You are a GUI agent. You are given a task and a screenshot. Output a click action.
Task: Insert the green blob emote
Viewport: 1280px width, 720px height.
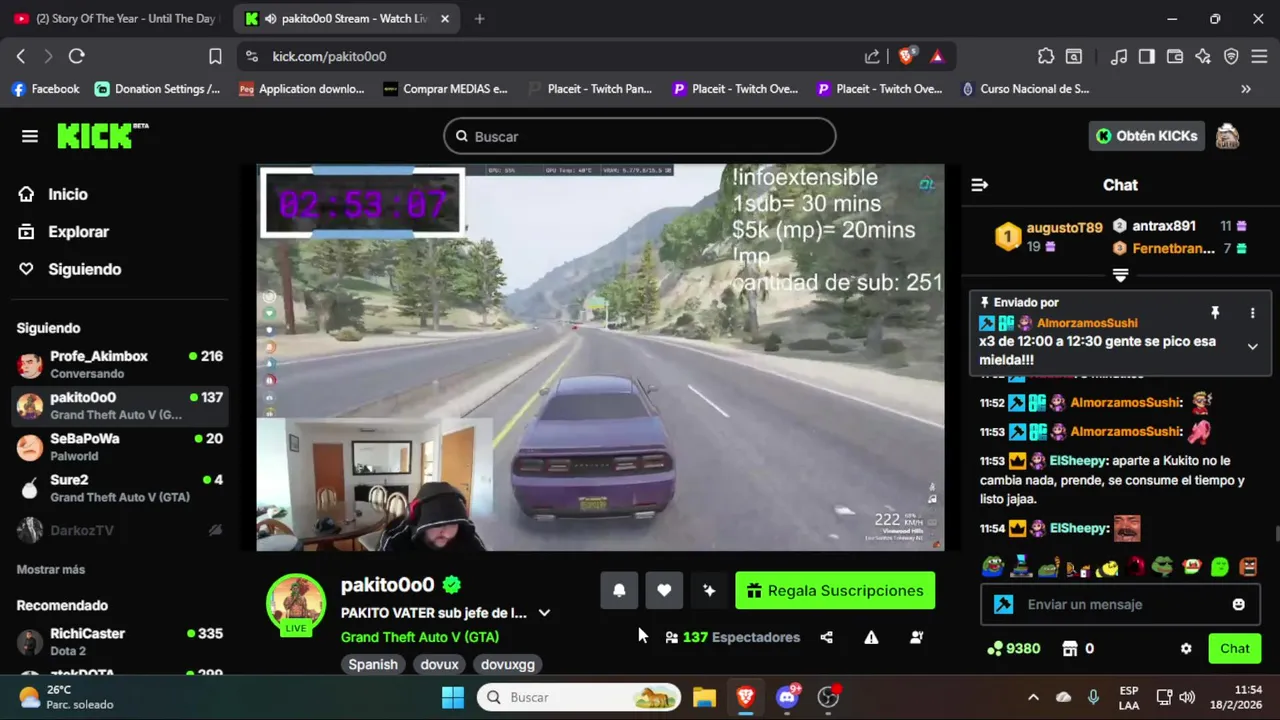pos(1220,567)
